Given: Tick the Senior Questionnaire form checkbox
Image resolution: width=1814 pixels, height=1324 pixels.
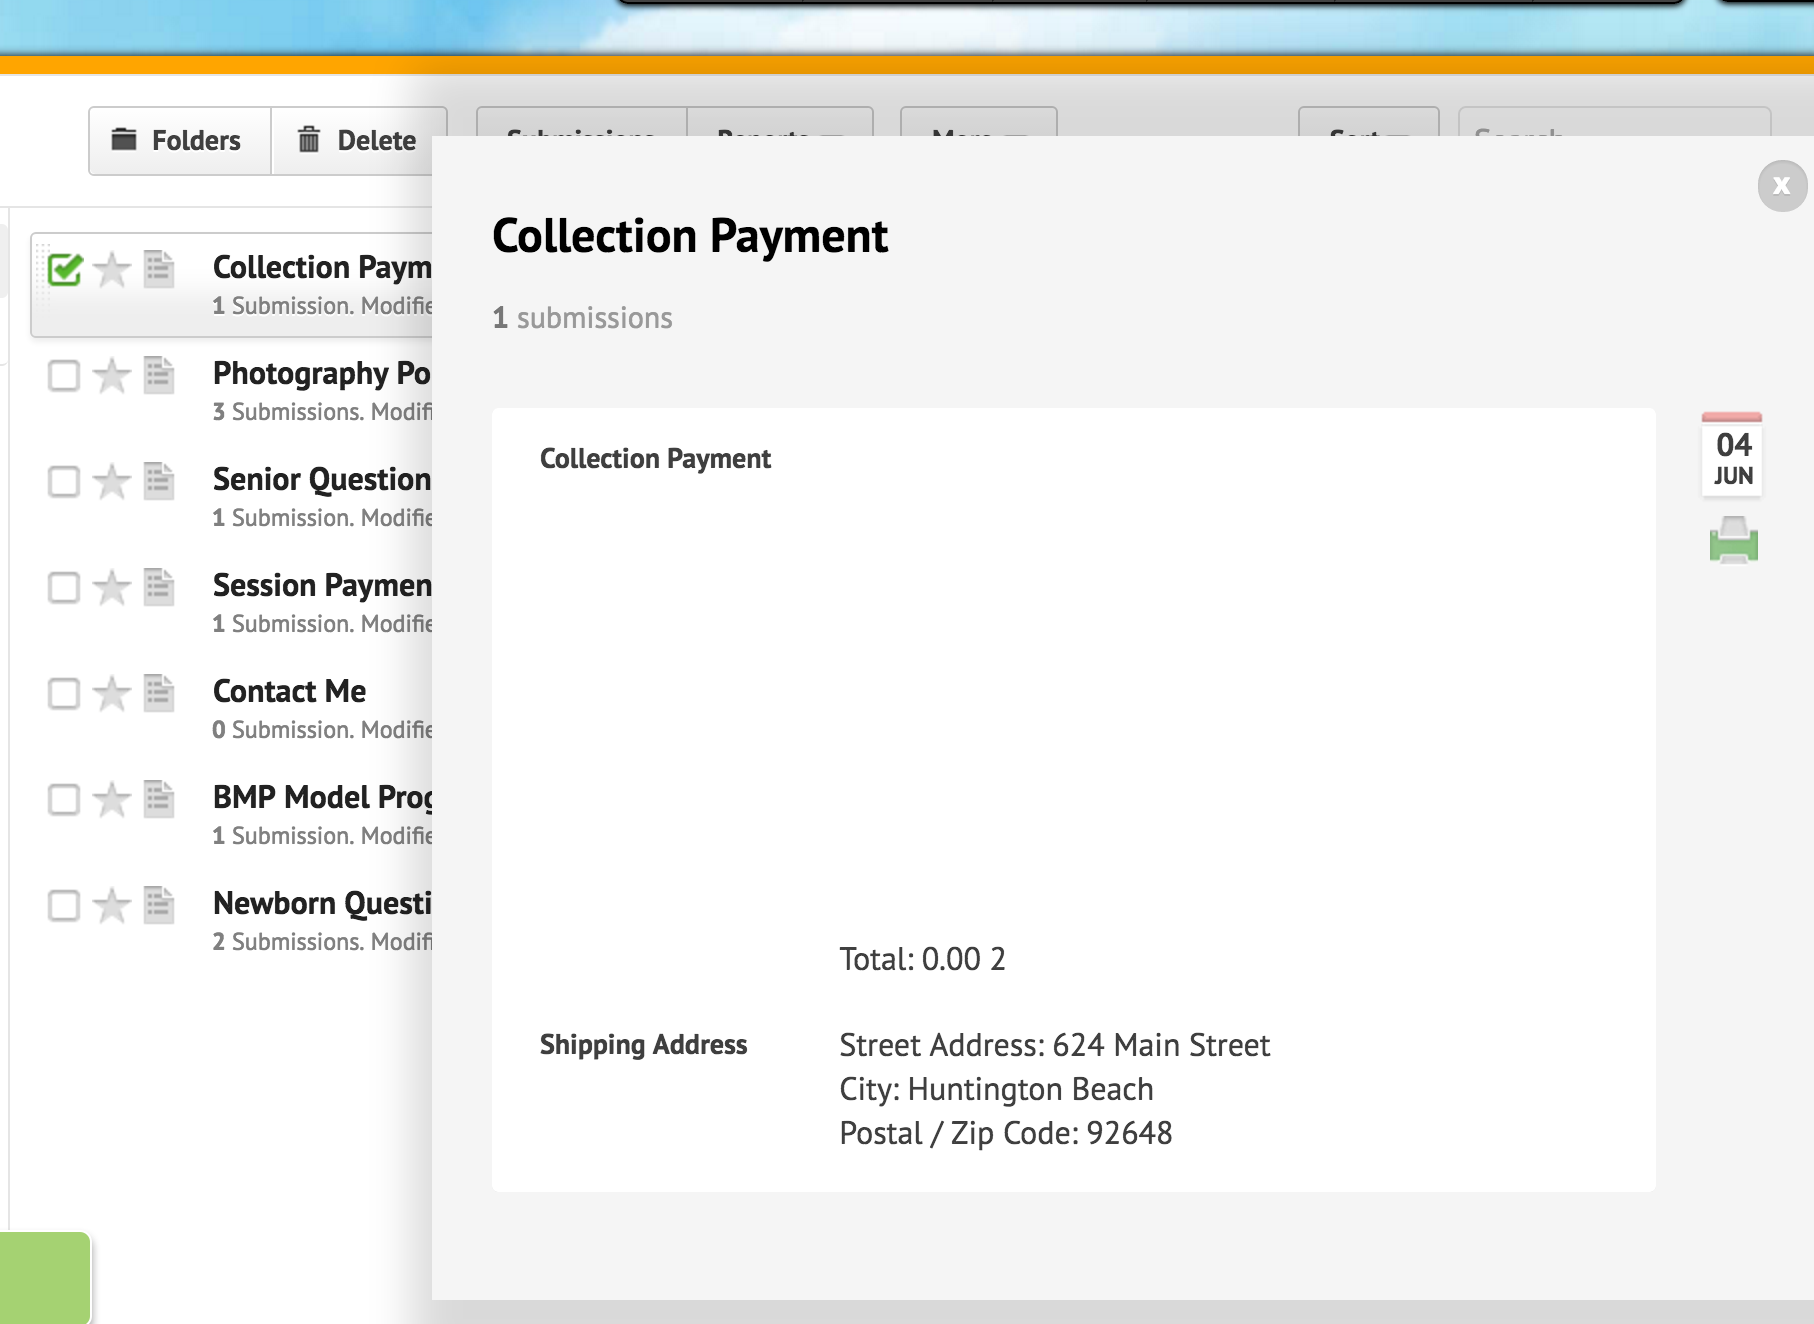Looking at the screenshot, I should (x=64, y=481).
